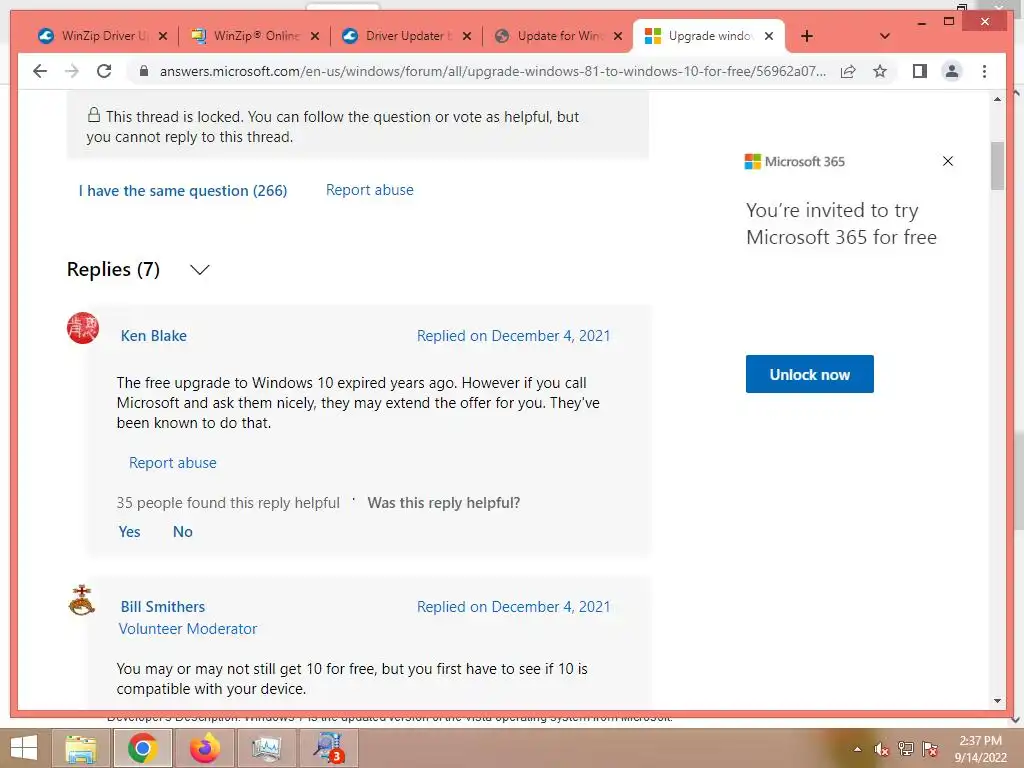Viewport: 1024px width, 768px height.
Task: Launch Firefox from taskbar
Action: tap(204, 748)
